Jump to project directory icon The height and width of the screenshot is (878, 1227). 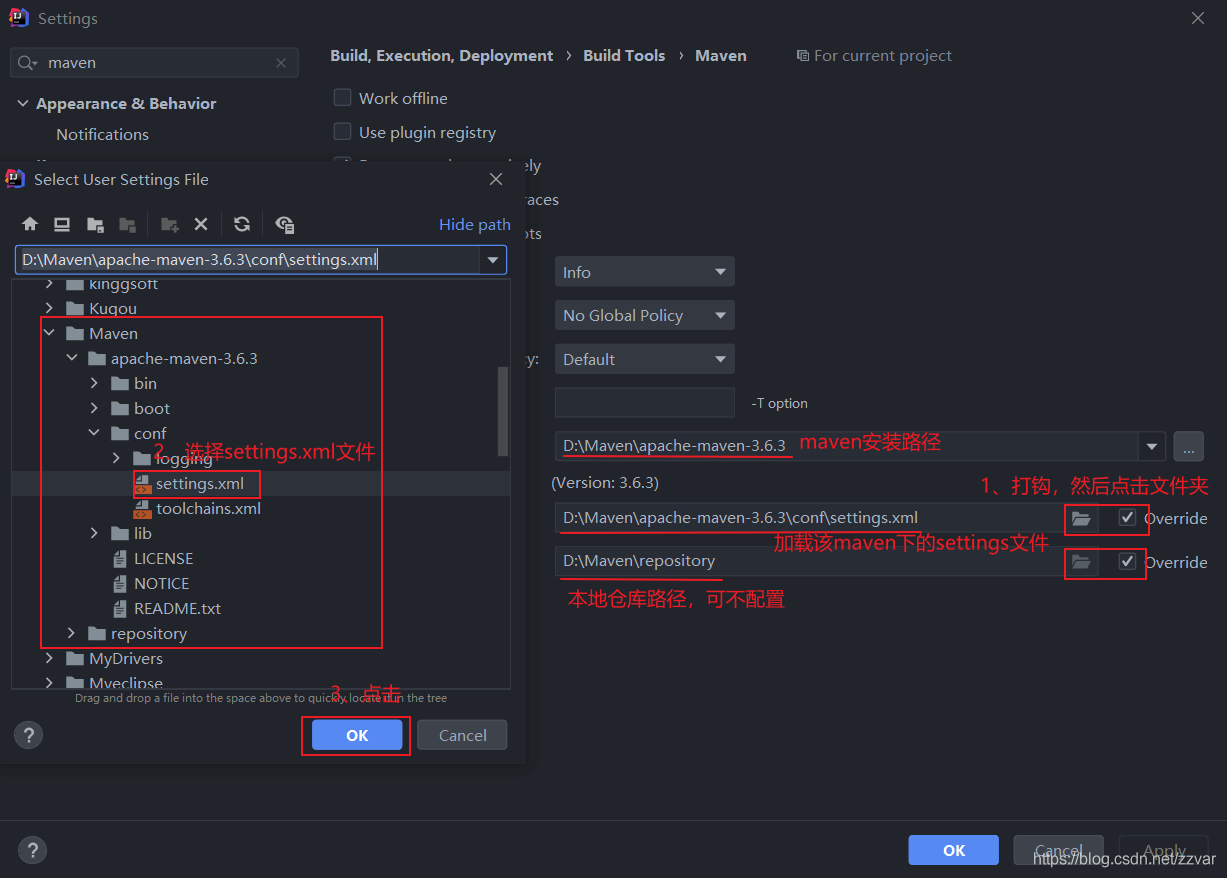(x=95, y=224)
